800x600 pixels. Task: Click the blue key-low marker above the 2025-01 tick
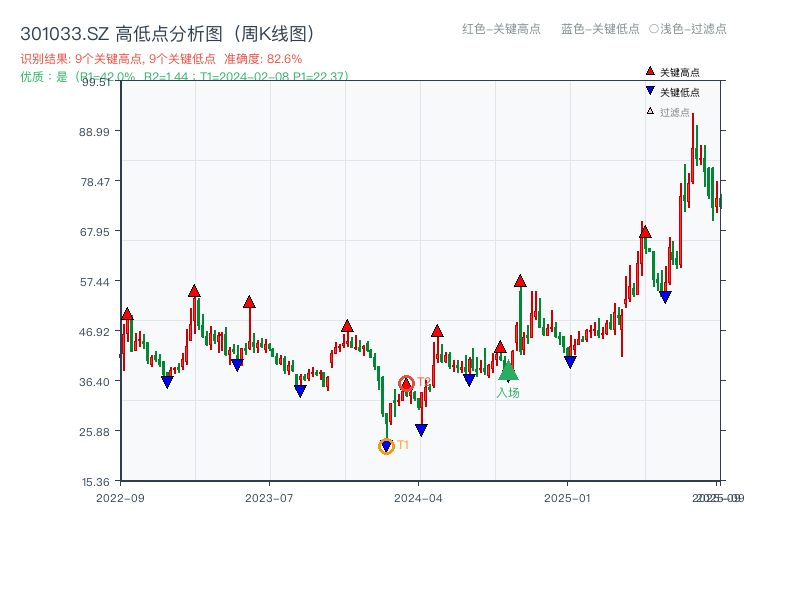pyautogui.click(x=570, y=362)
